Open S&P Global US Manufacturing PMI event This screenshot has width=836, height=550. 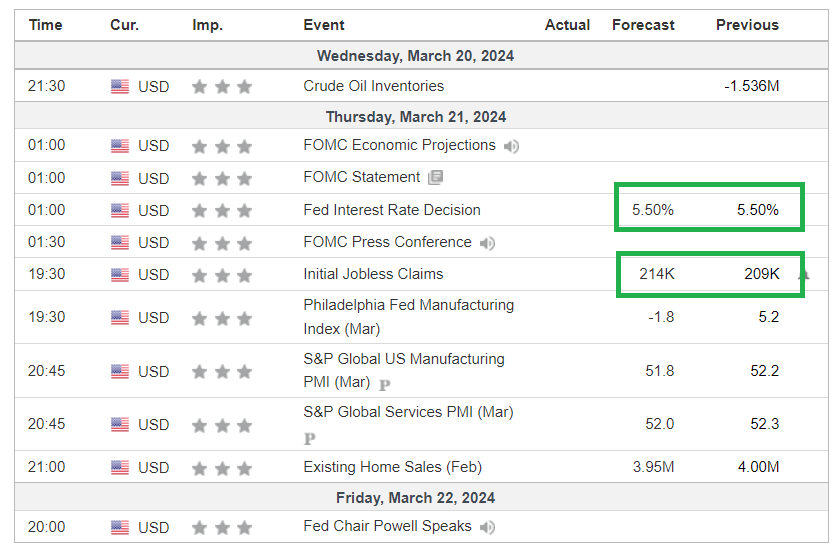pos(404,370)
